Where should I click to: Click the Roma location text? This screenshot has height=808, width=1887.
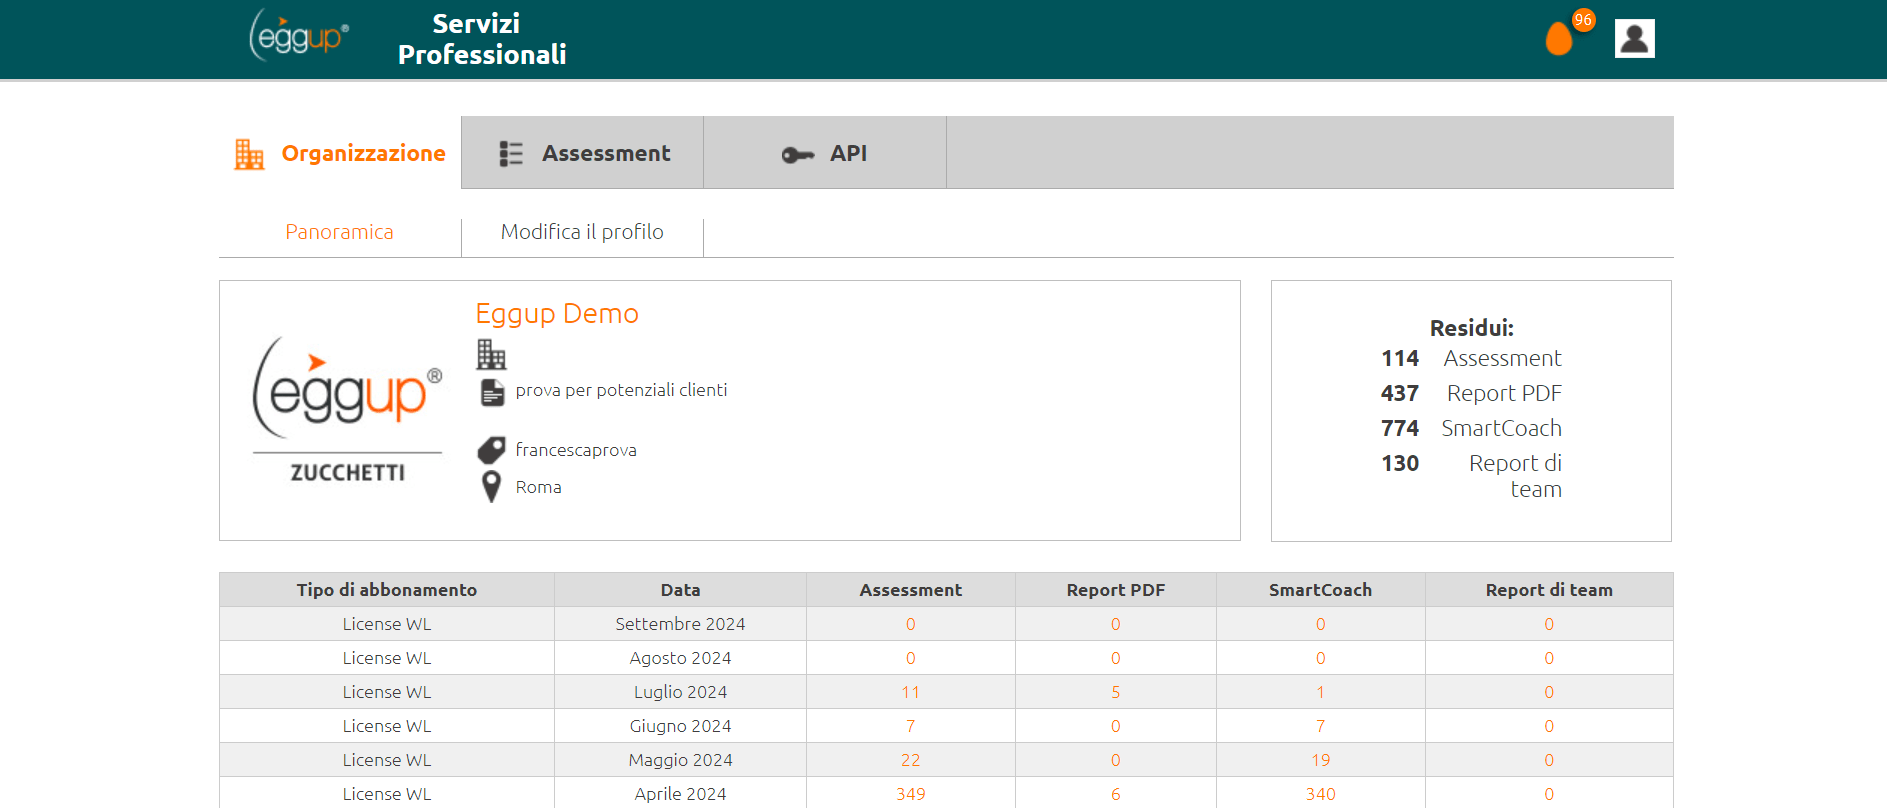tap(538, 487)
